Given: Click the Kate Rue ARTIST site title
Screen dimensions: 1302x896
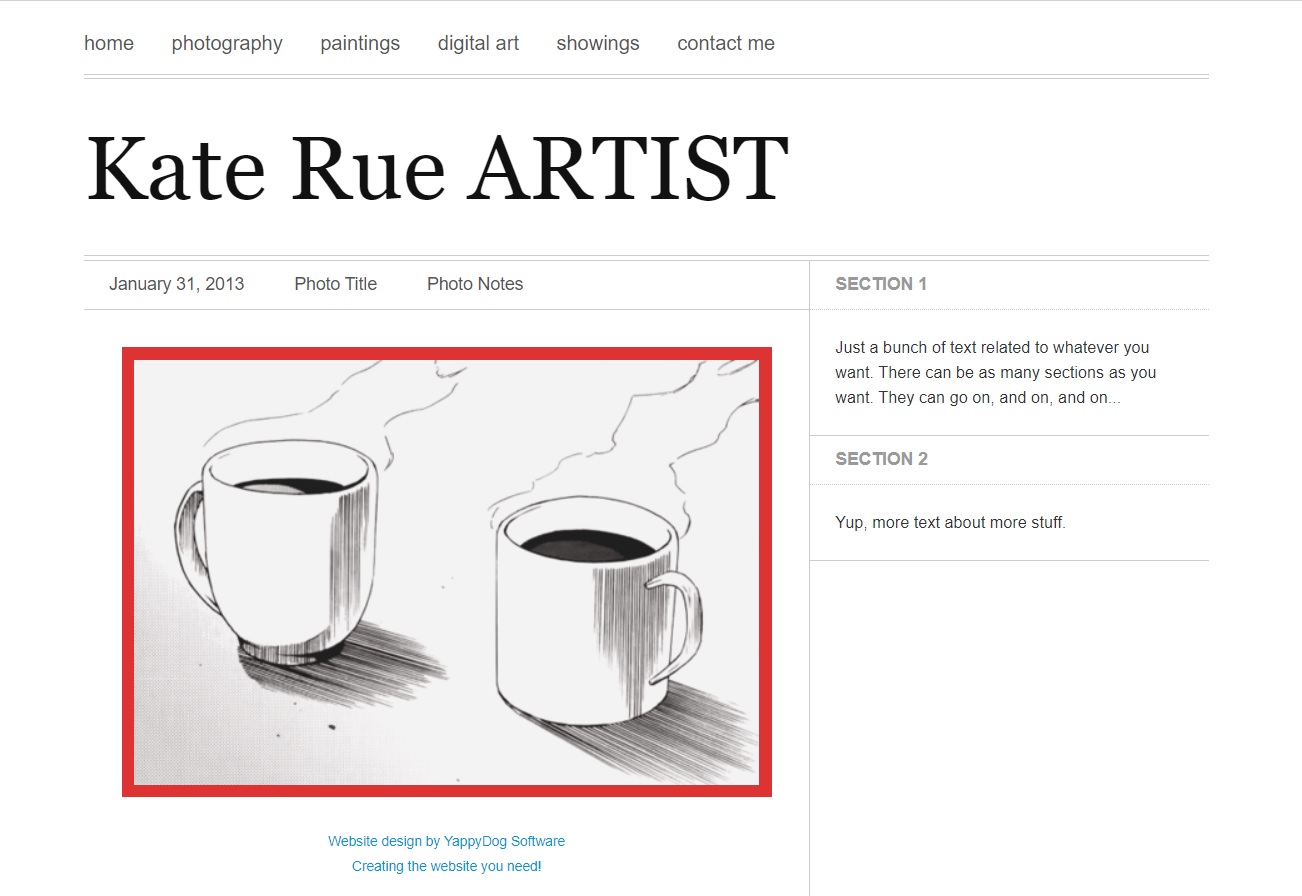Looking at the screenshot, I should tap(437, 168).
